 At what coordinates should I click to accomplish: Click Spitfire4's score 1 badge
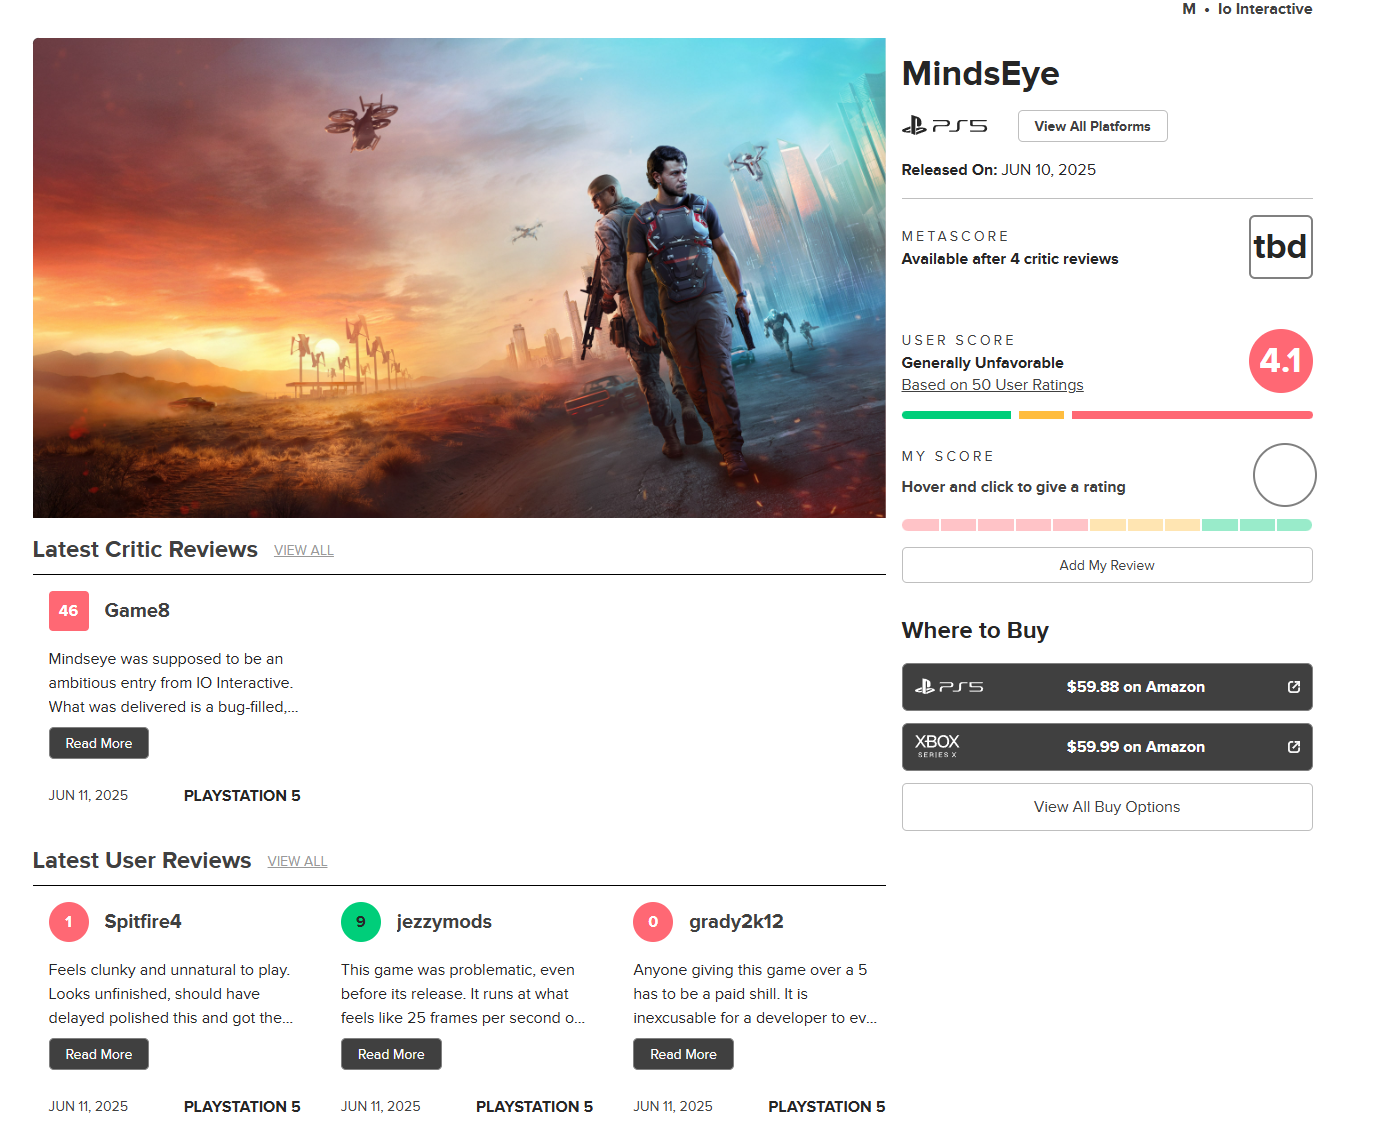point(68,922)
